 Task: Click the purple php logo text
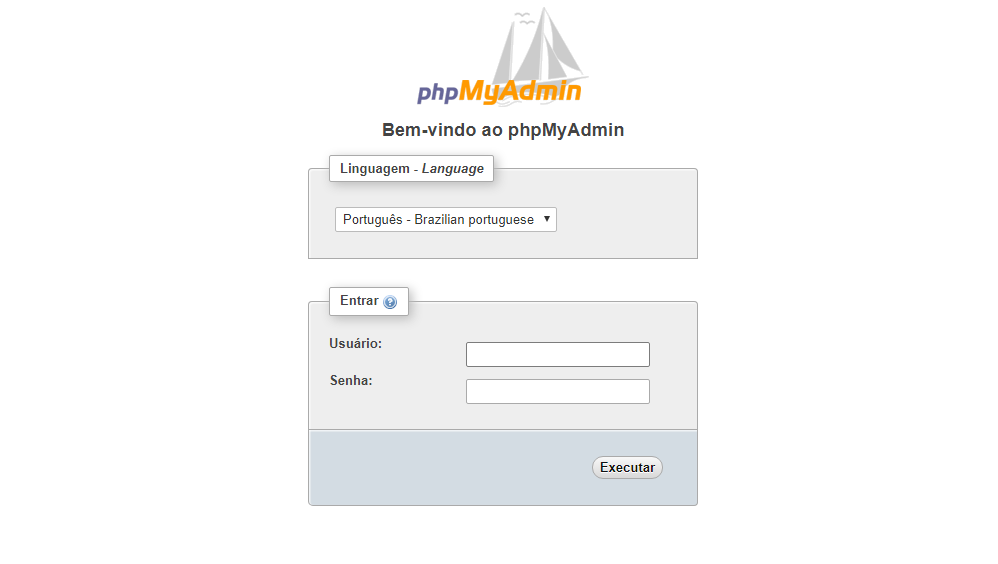[437, 93]
